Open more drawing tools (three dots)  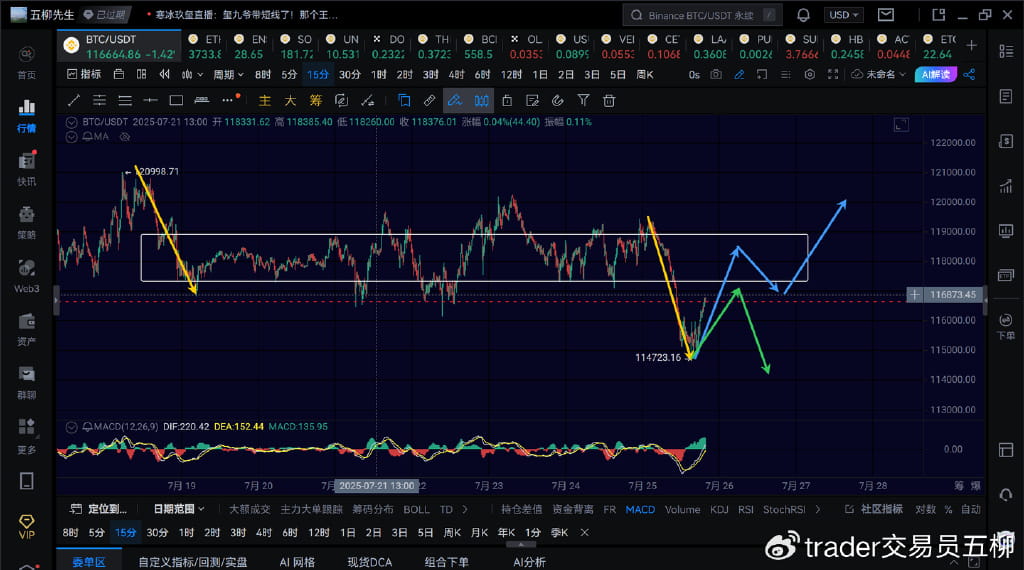(227, 100)
